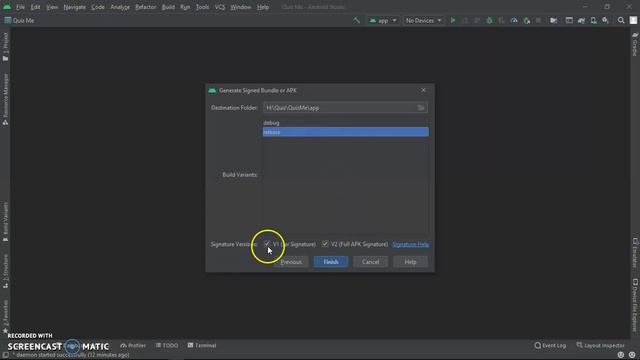640x360 pixels.
Task: Open the Run menu
Action: tap(185, 7)
